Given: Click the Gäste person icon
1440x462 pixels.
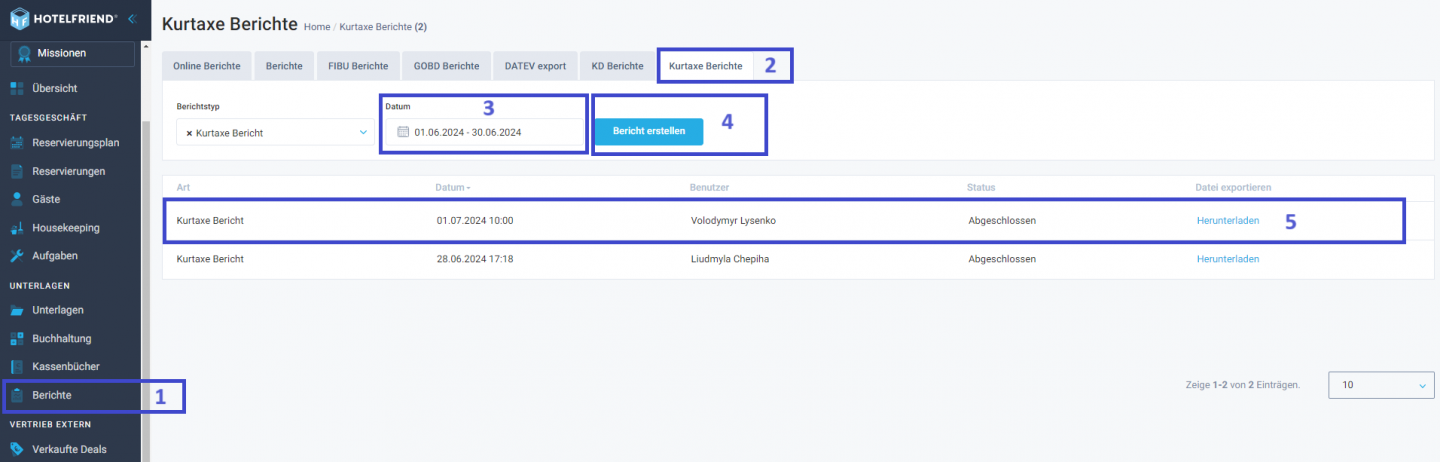Looking at the screenshot, I should click(17, 199).
